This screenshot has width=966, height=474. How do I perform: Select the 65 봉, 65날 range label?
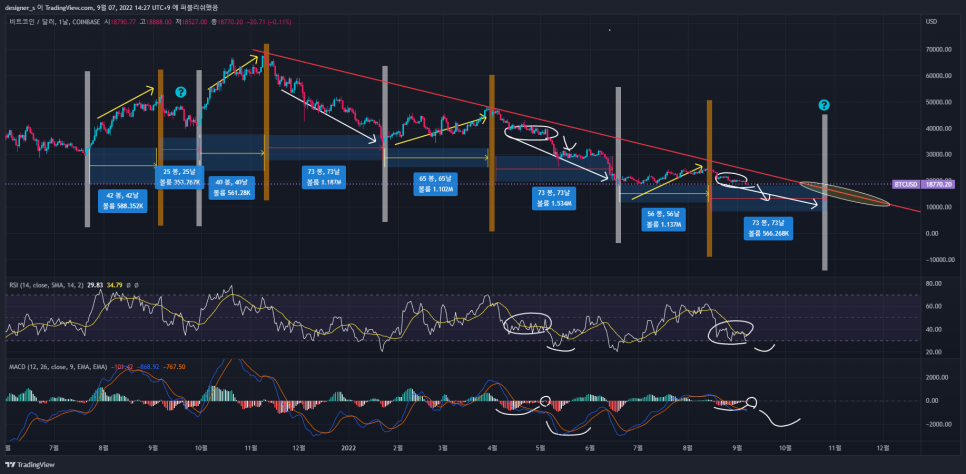pos(435,184)
